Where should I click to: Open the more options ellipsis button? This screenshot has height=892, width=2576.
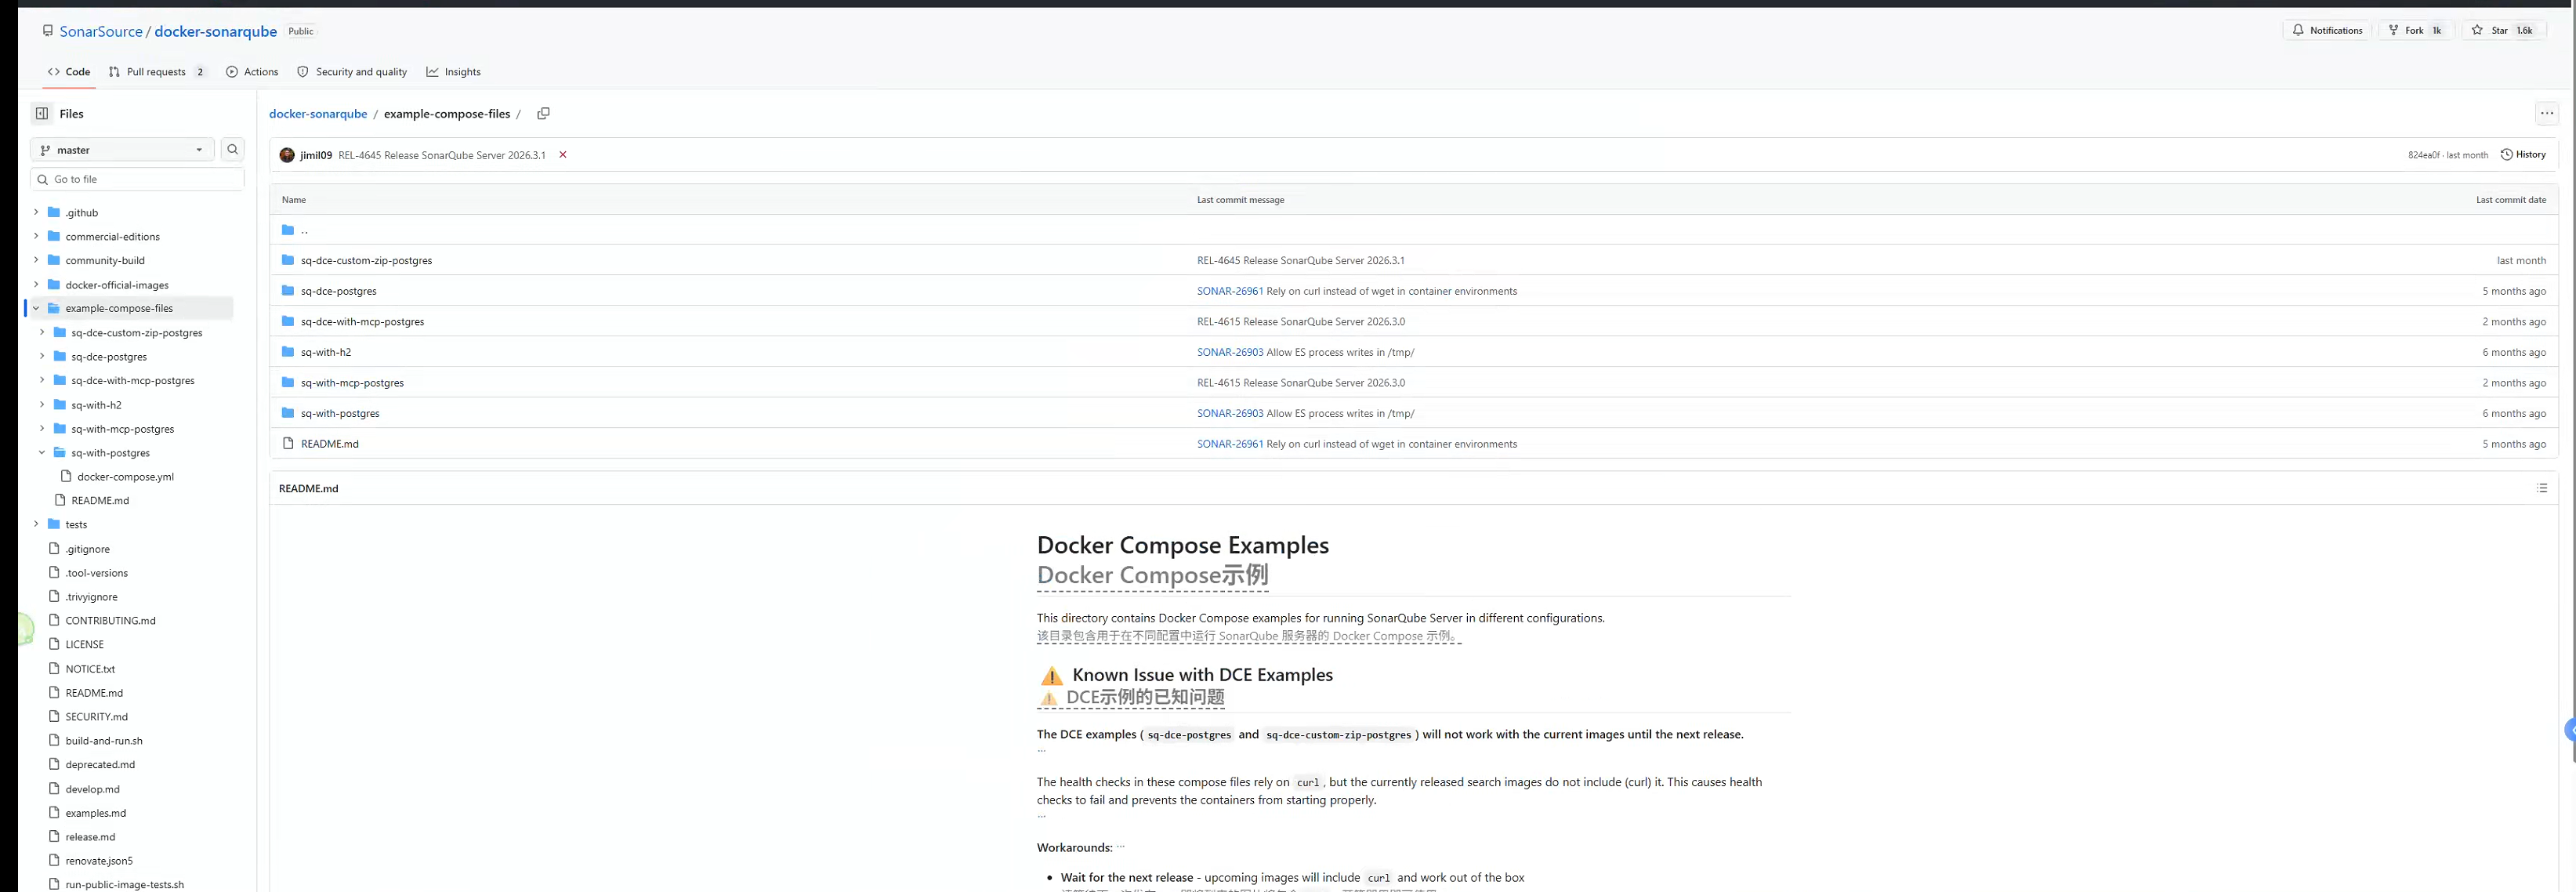tap(2546, 113)
